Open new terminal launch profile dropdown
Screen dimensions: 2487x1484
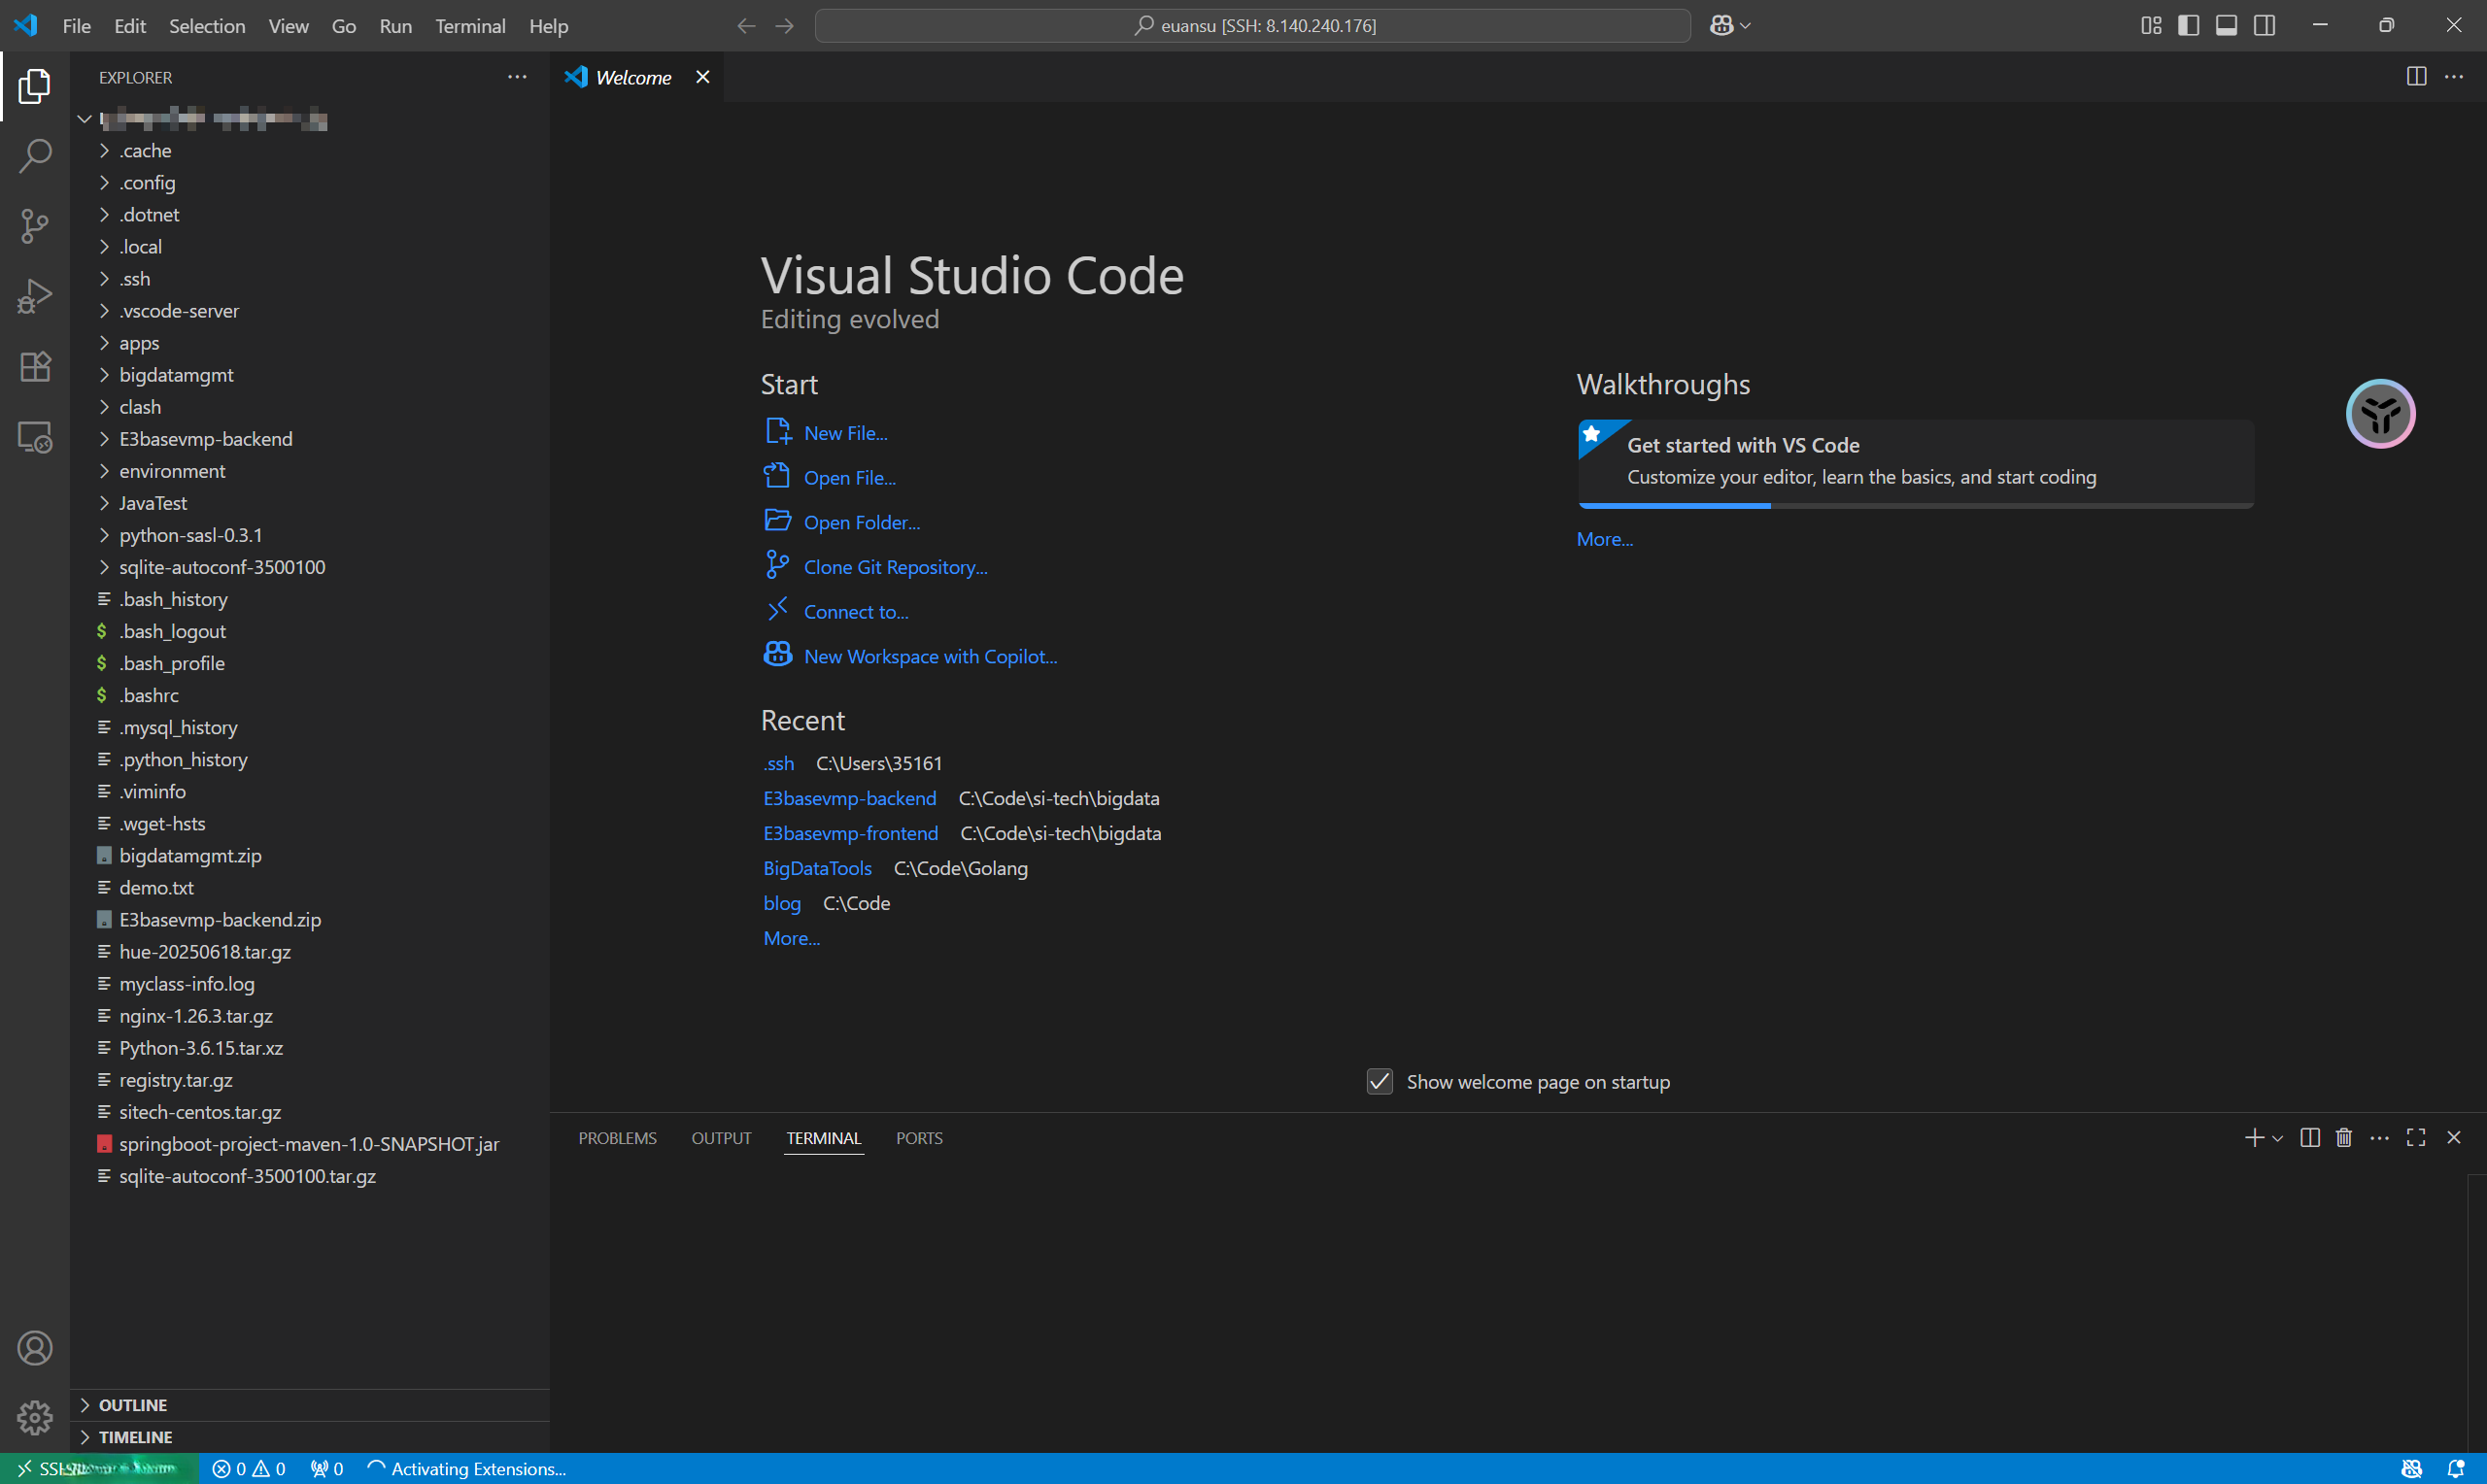coord(2278,1138)
